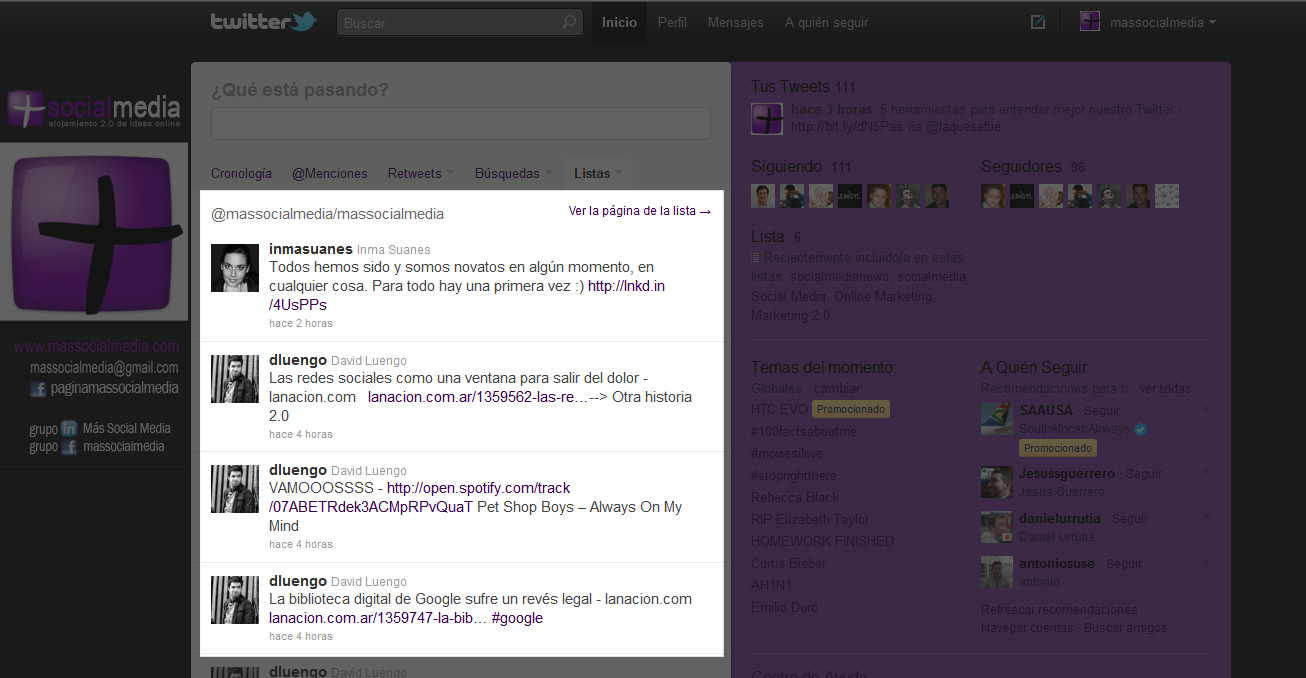Open the Lista section heading
The height and width of the screenshot is (678, 1306).
pos(768,237)
